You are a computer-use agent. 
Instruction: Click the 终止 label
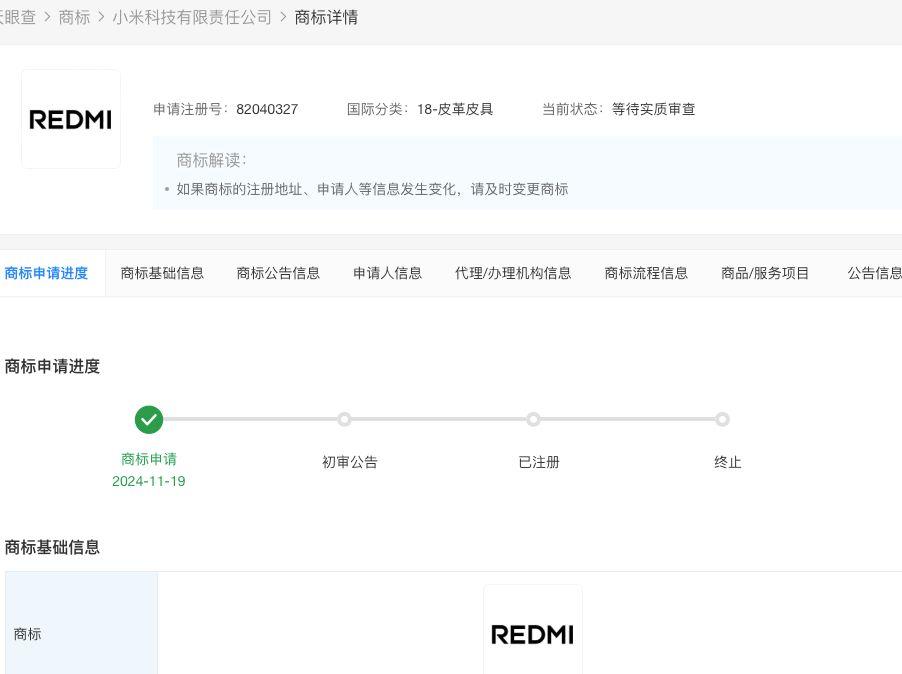tap(728, 462)
